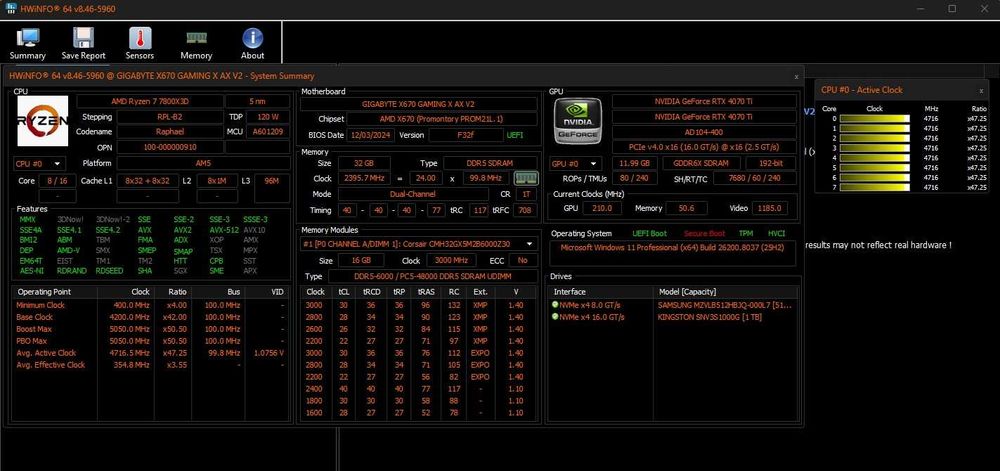Viewport: 1000px width, 471px height.
Task: Click the BIOS Date 12/03/2024 field
Action: tap(370, 135)
